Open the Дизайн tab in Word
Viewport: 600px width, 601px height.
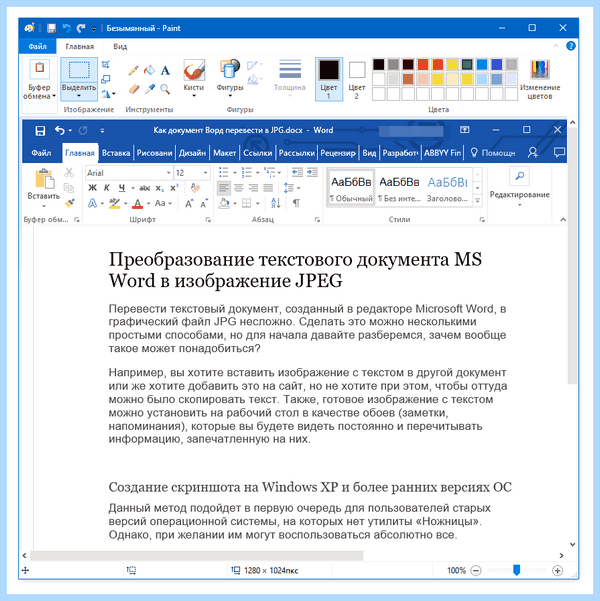point(192,153)
